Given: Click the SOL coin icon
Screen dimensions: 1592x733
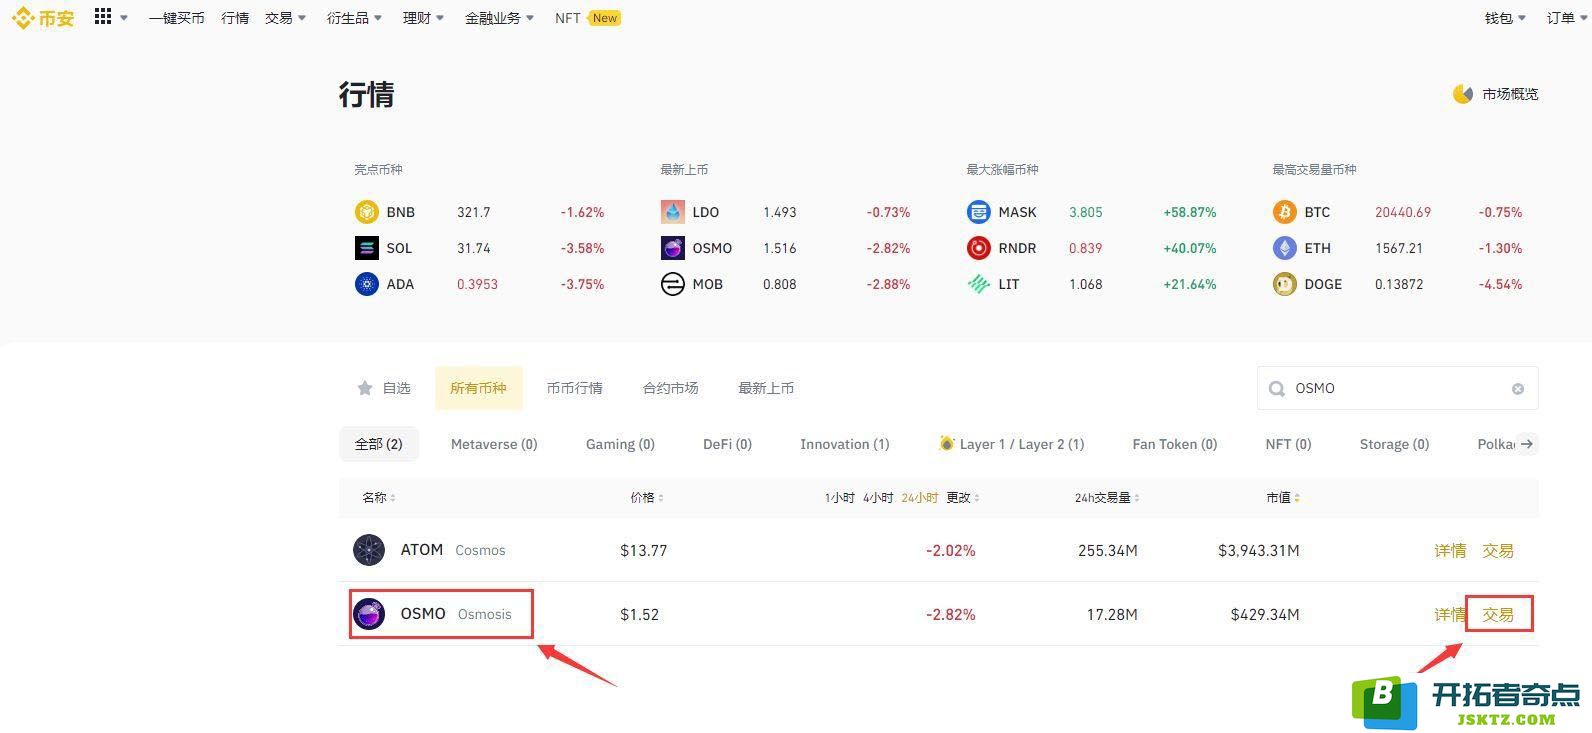Looking at the screenshot, I should [367, 248].
